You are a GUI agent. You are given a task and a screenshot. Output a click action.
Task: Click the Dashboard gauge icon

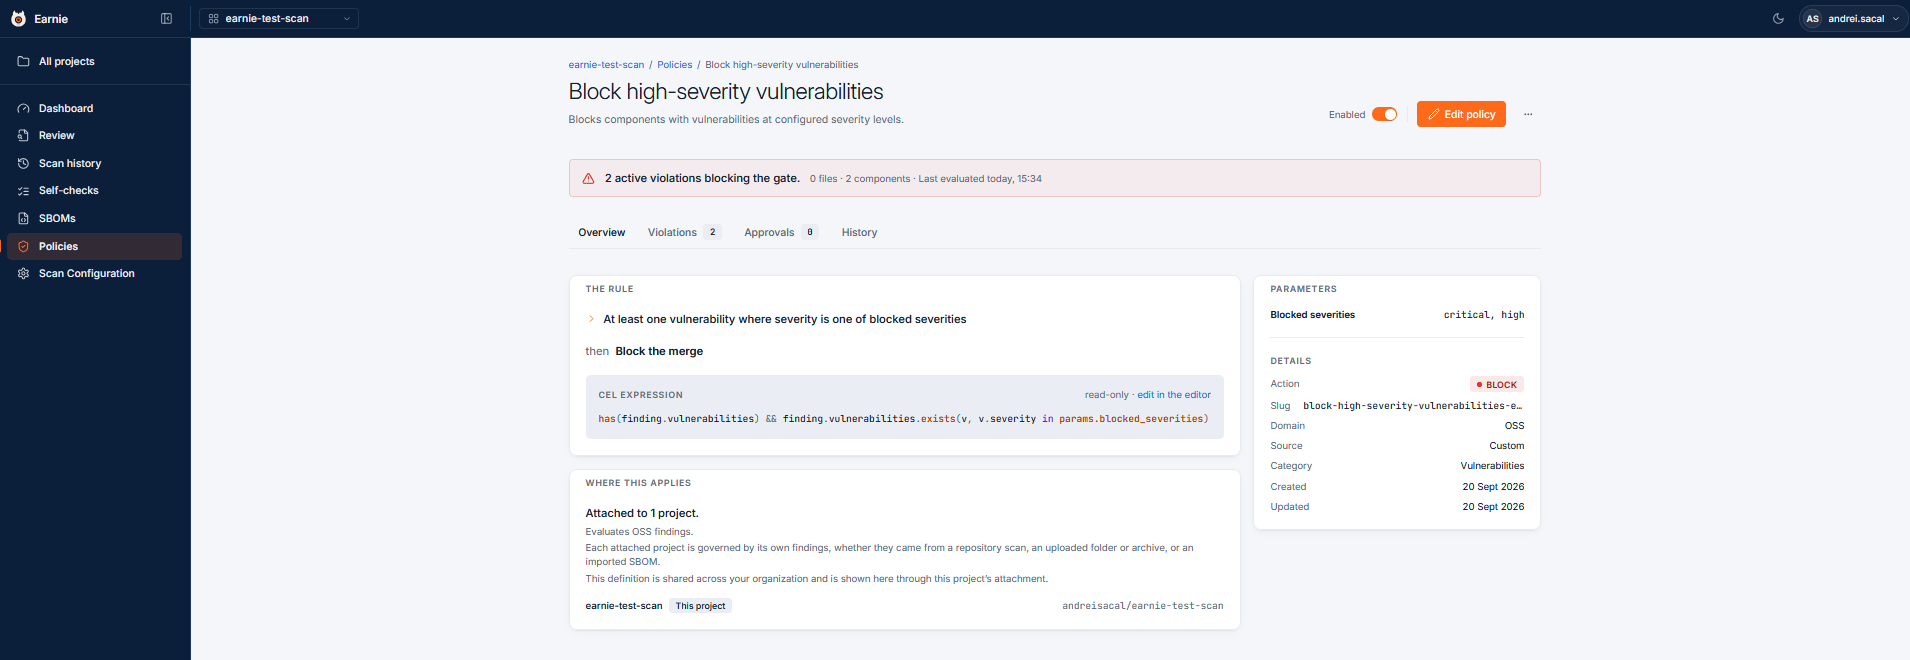[x=23, y=108]
